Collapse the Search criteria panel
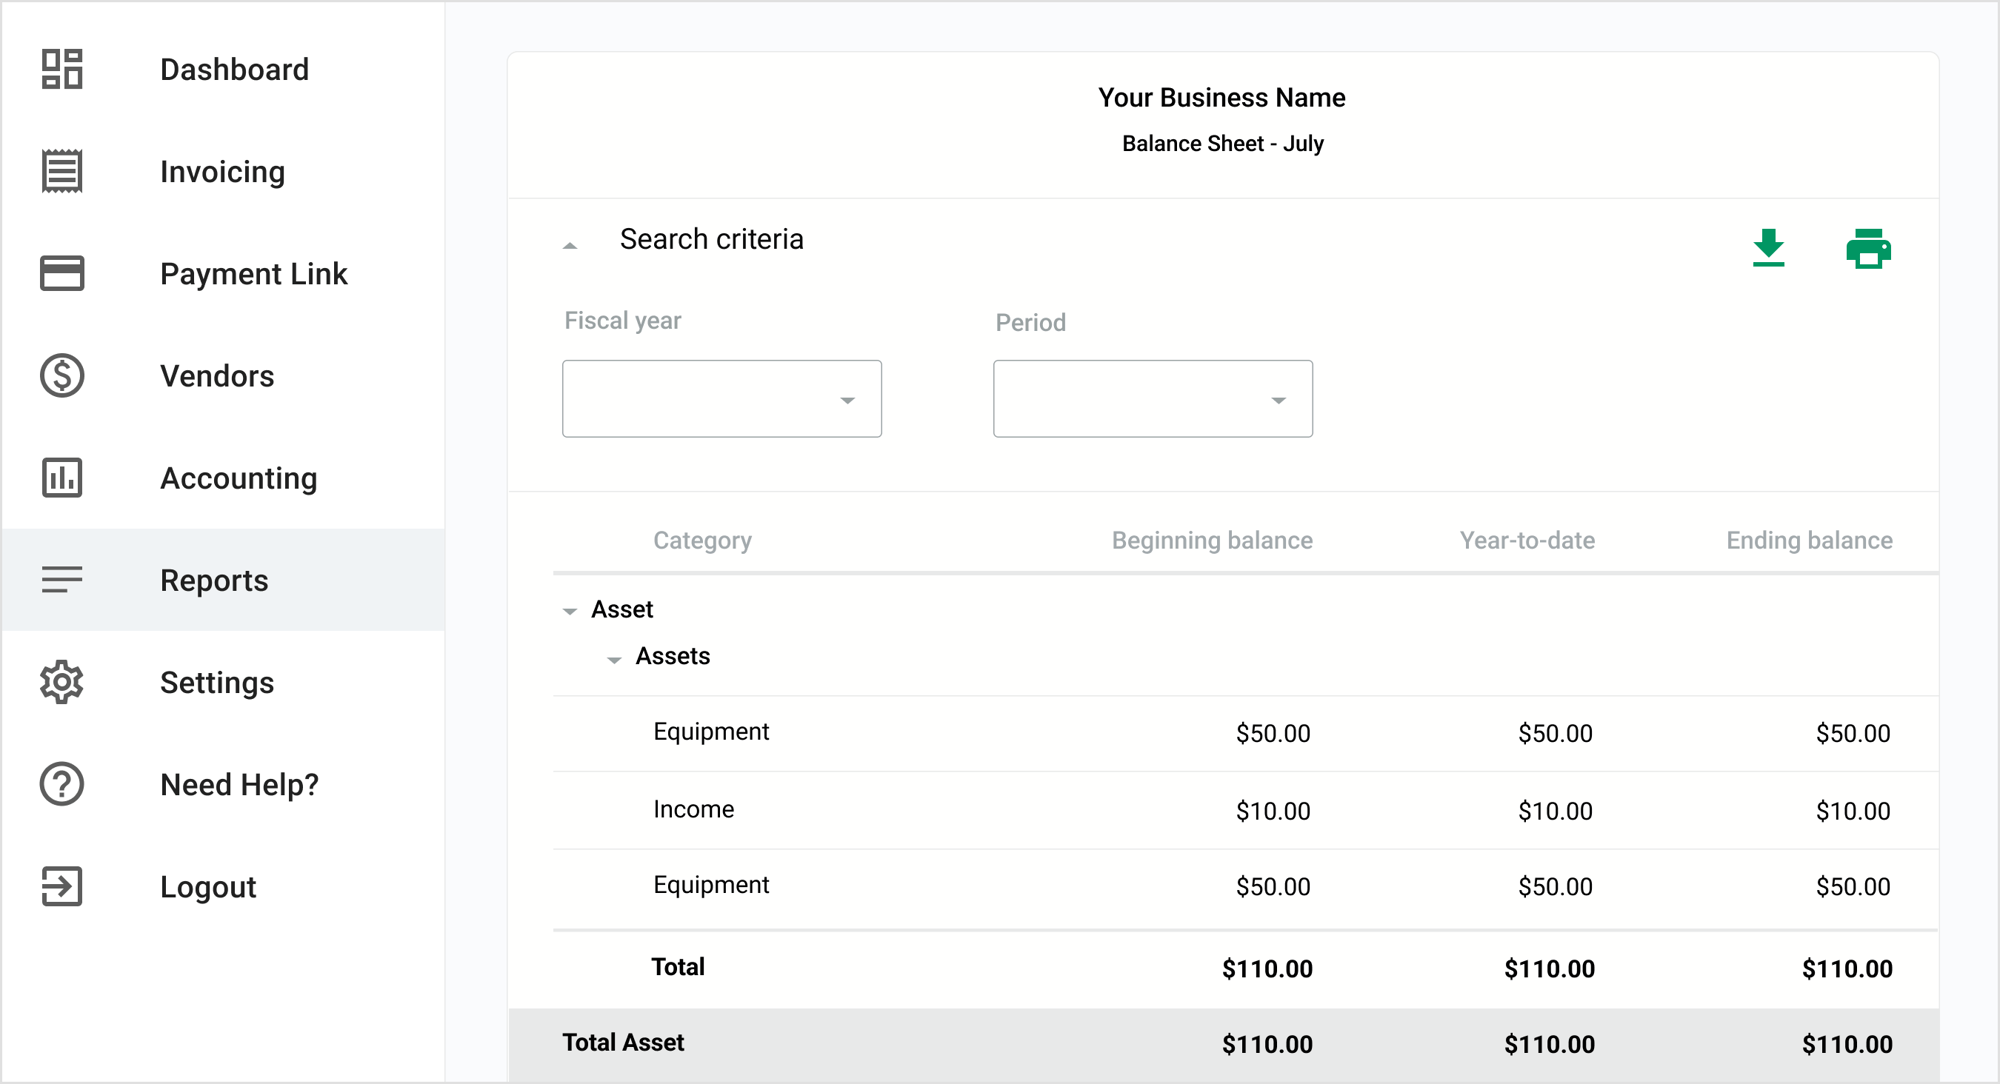This screenshot has height=1084, width=2000. click(572, 244)
